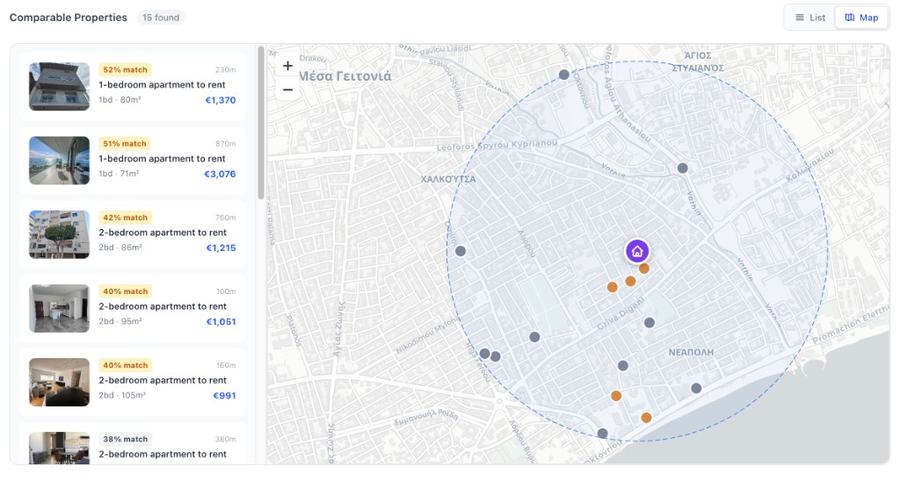Select gray marker at circle's bottom edge

click(602, 433)
